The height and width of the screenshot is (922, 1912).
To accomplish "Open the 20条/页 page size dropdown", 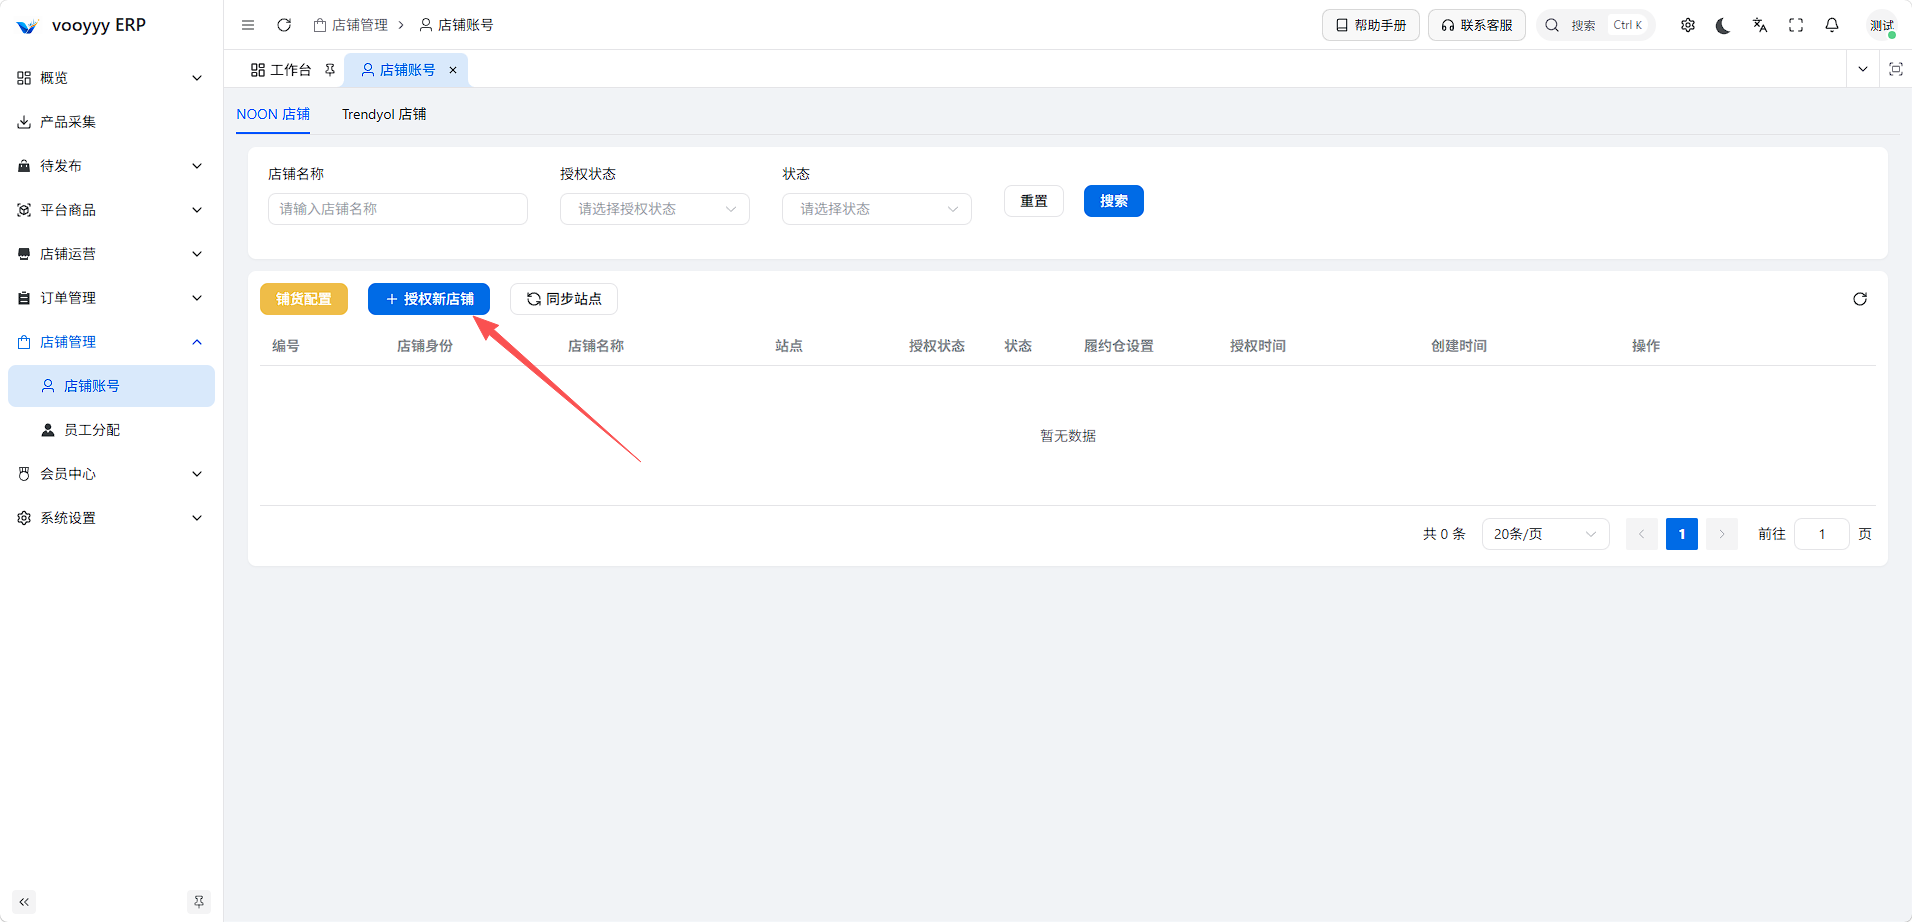I will coord(1546,534).
